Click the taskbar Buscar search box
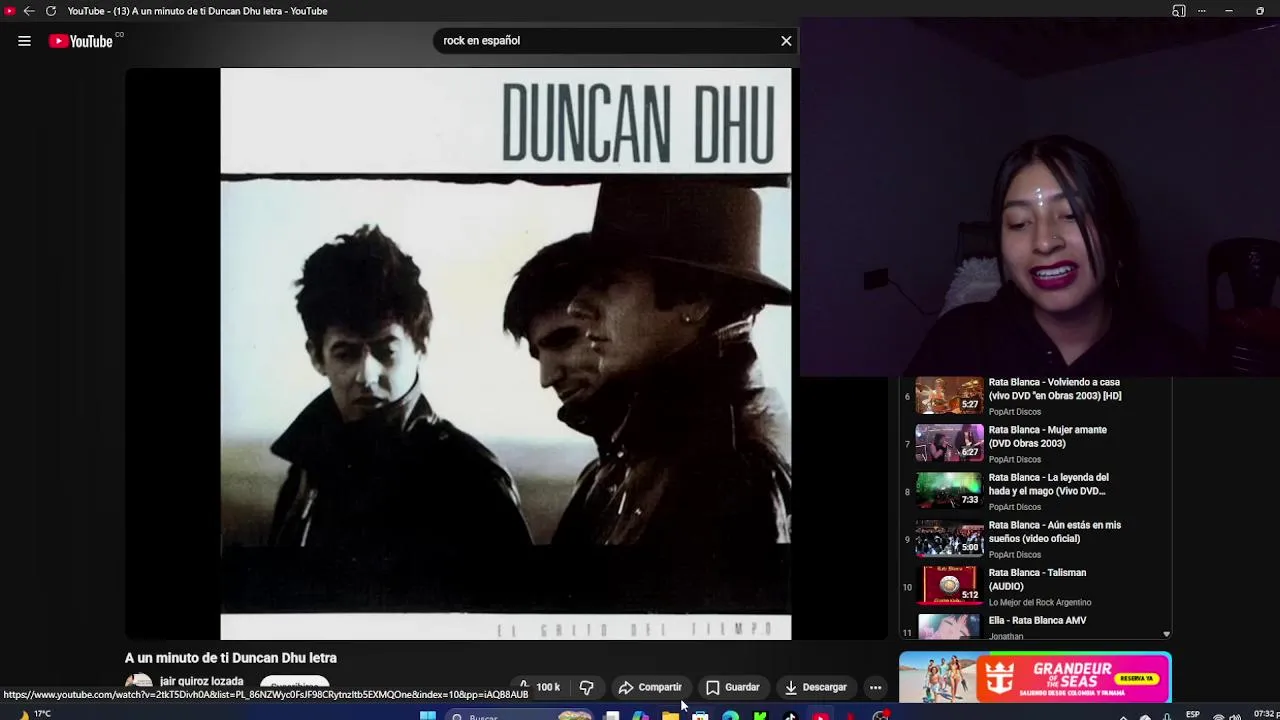Image resolution: width=1280 pixels, height=720 pixels. [520, 716]
